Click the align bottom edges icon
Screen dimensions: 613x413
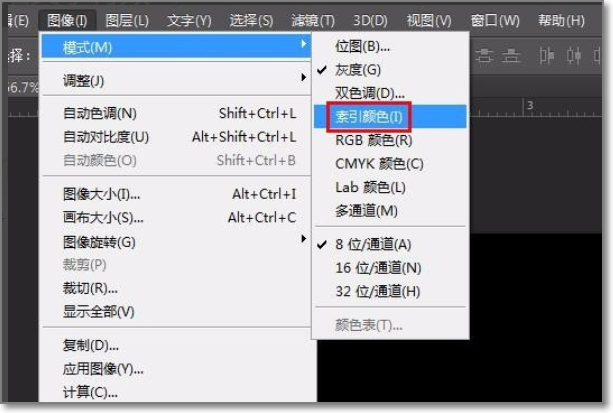[511, 56]
